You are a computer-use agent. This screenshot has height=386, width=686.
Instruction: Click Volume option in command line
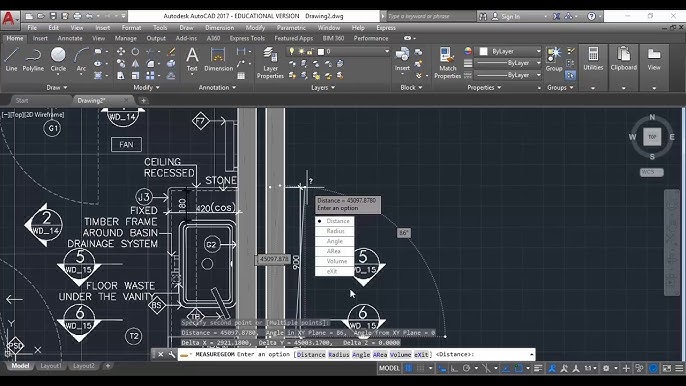pyautogui.click(x=400, y=354)
